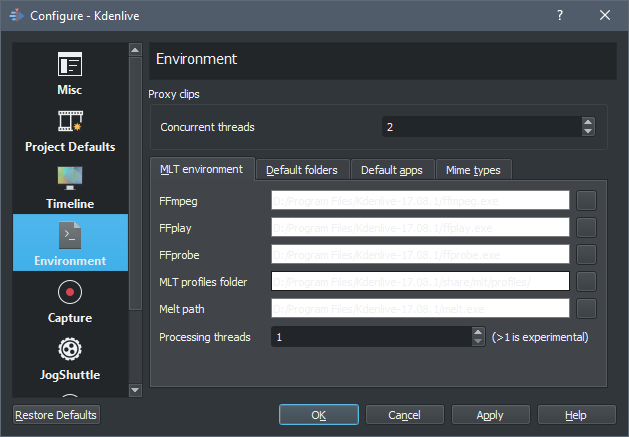Open the Default apps tab
629x437 pixels.
(391, 170)
